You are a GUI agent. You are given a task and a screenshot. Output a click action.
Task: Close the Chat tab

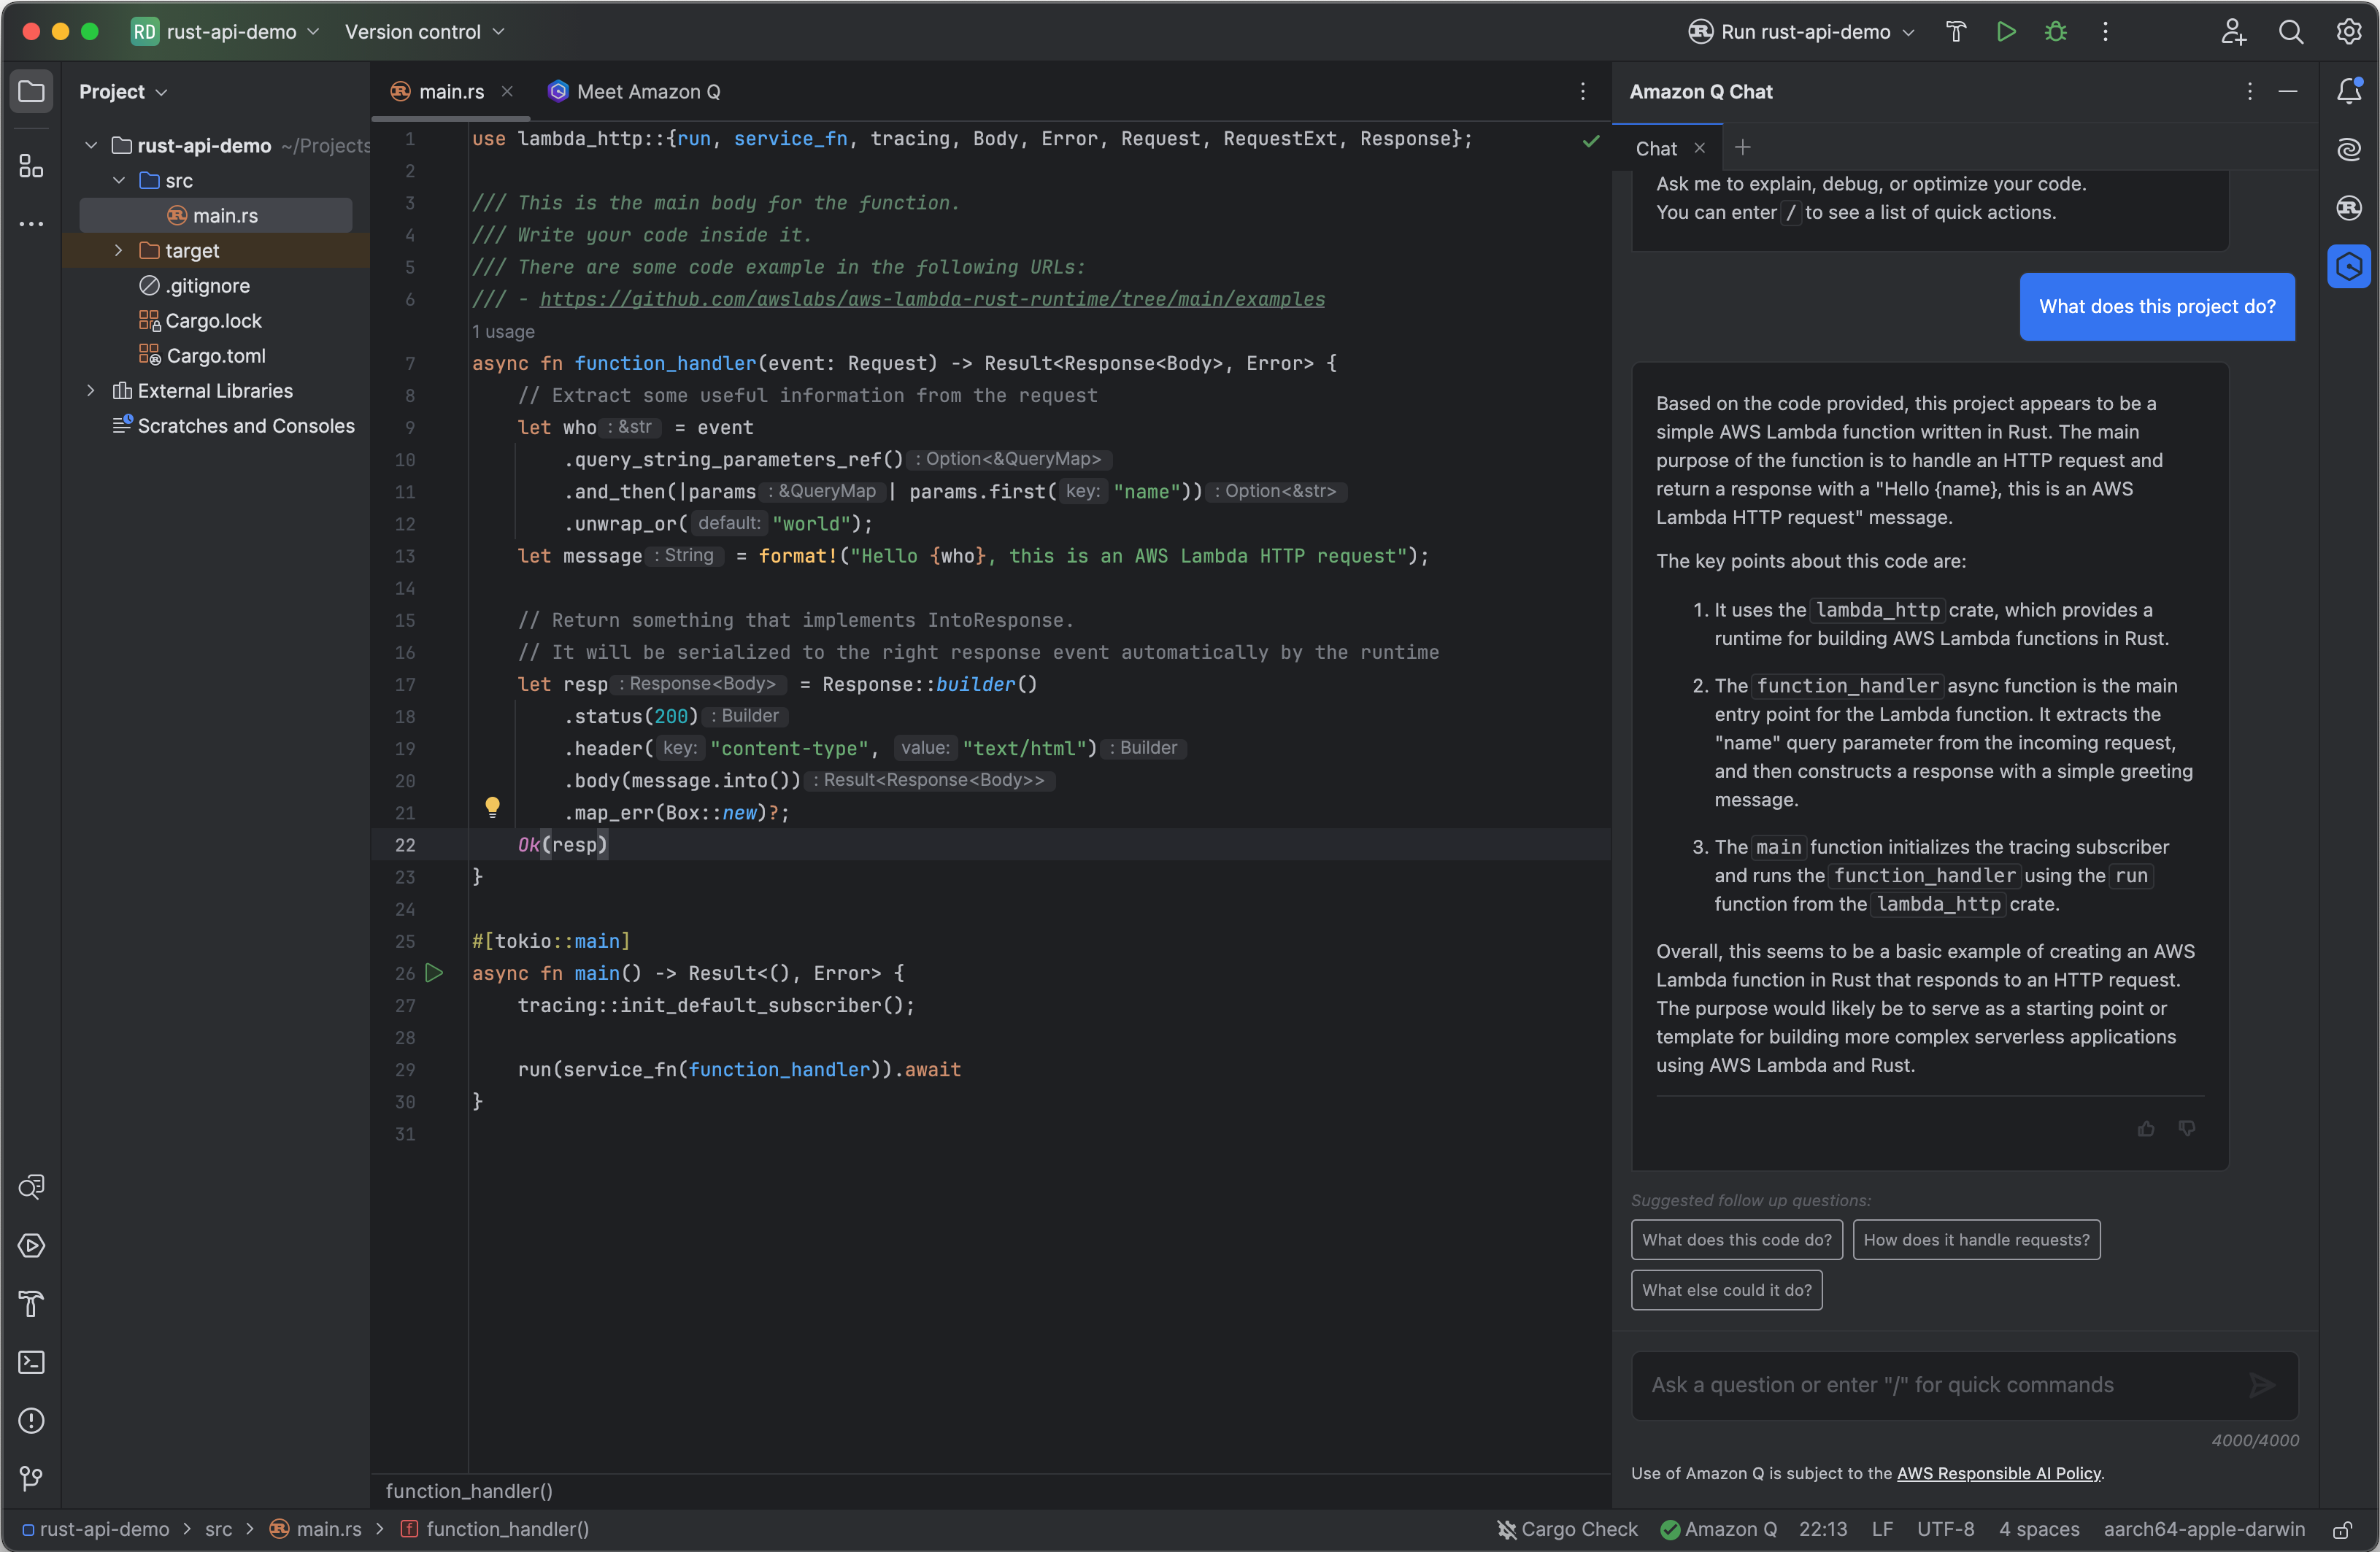click(1699, 148)
